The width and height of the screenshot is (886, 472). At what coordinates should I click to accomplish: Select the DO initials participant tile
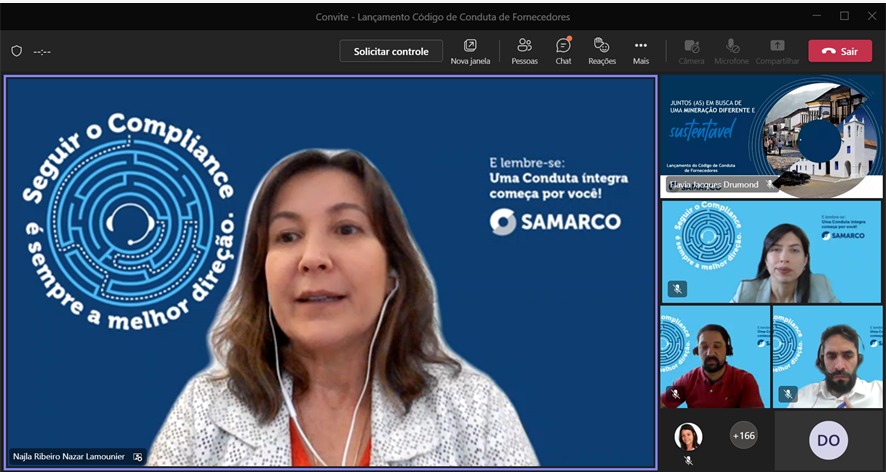click(828, 440)
